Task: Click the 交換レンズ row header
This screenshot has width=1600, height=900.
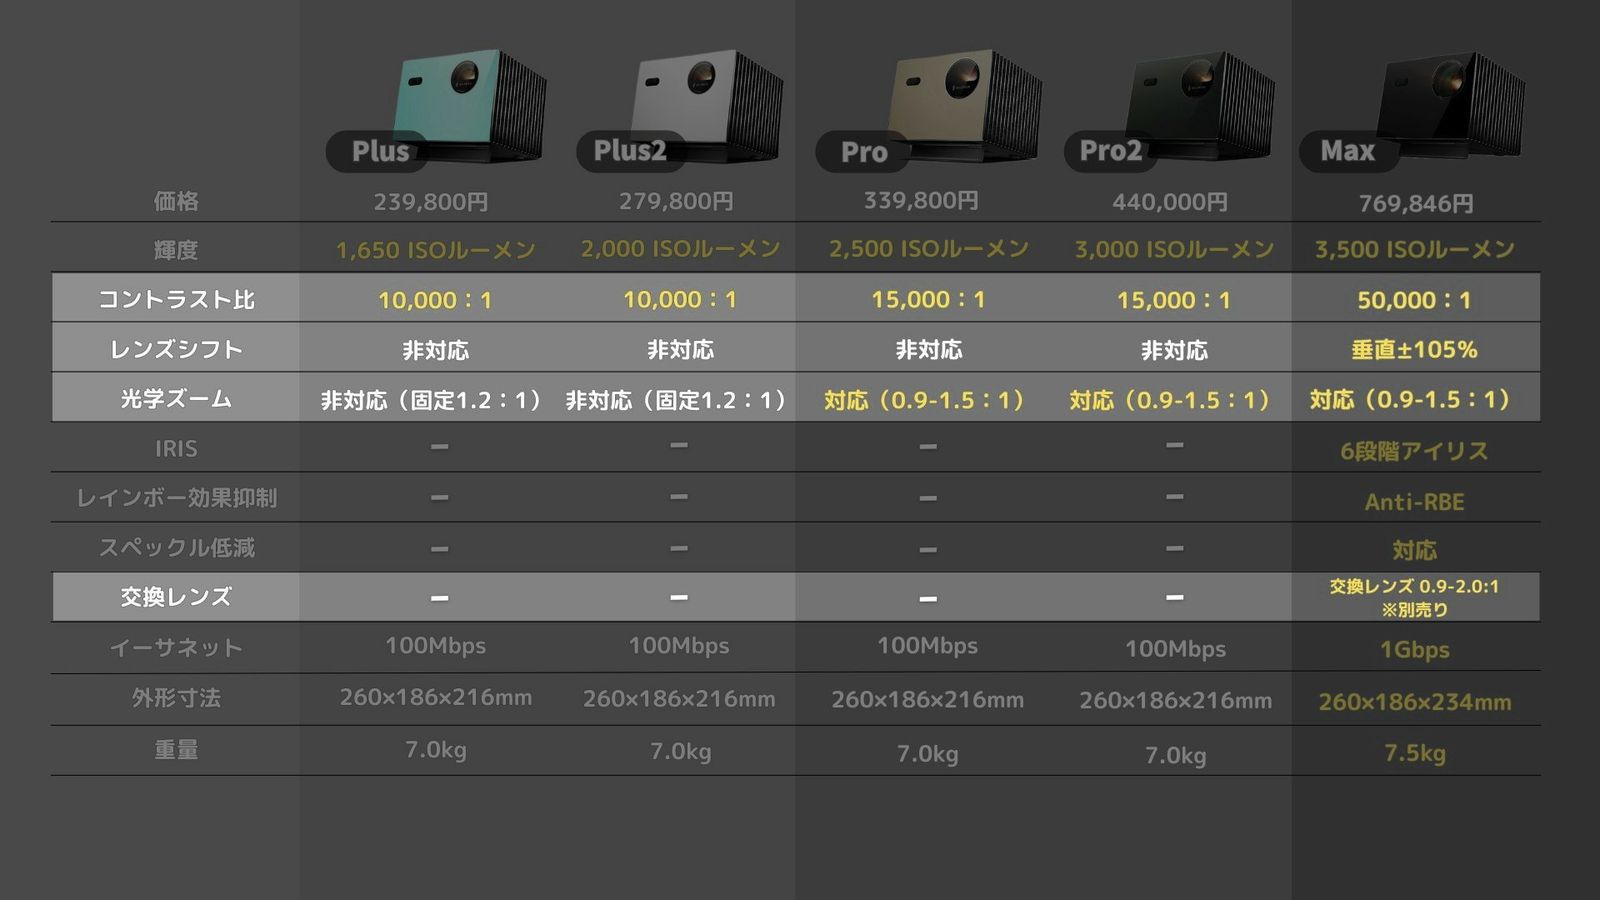Action: point(176,597)
